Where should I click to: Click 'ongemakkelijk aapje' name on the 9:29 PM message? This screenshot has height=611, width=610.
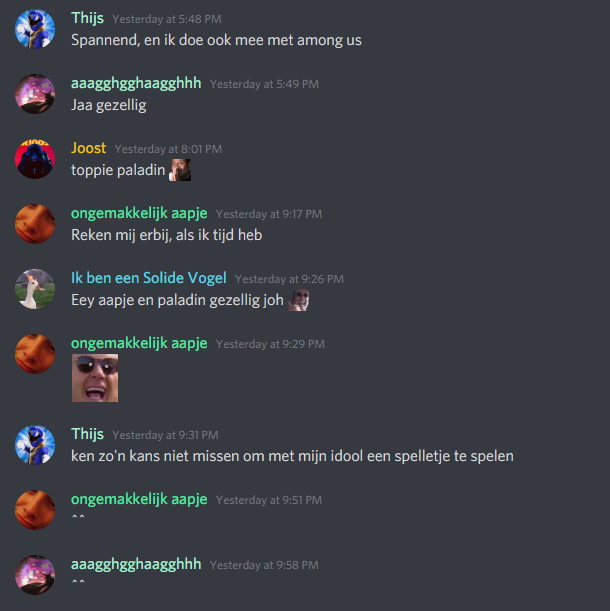click(139, 343)
